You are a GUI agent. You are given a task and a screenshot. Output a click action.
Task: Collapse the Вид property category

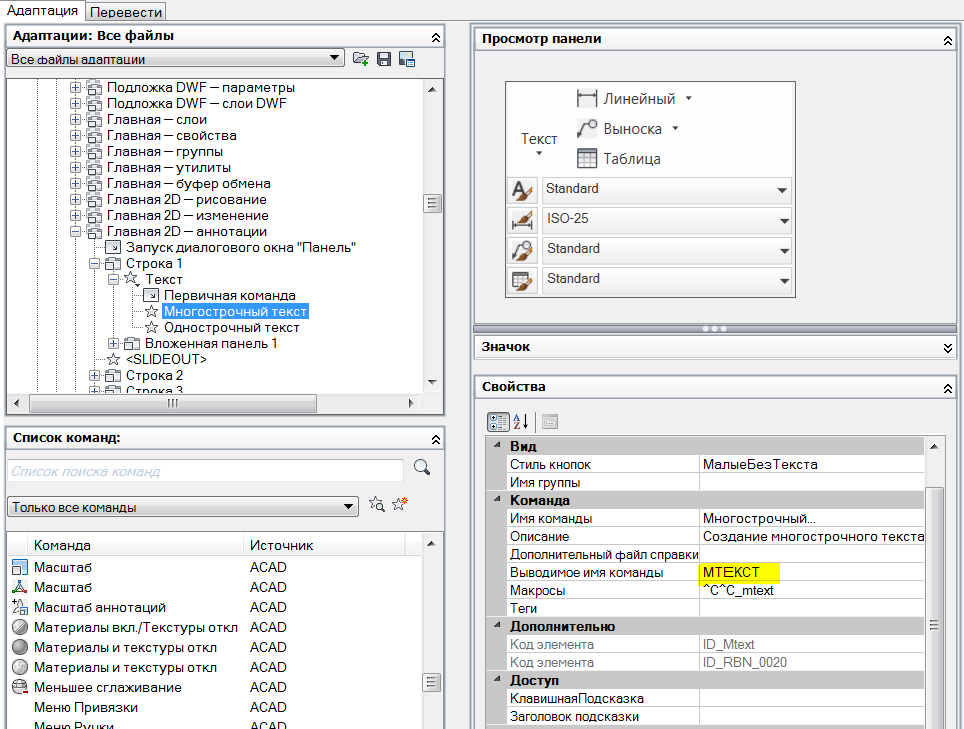[497, 445]
